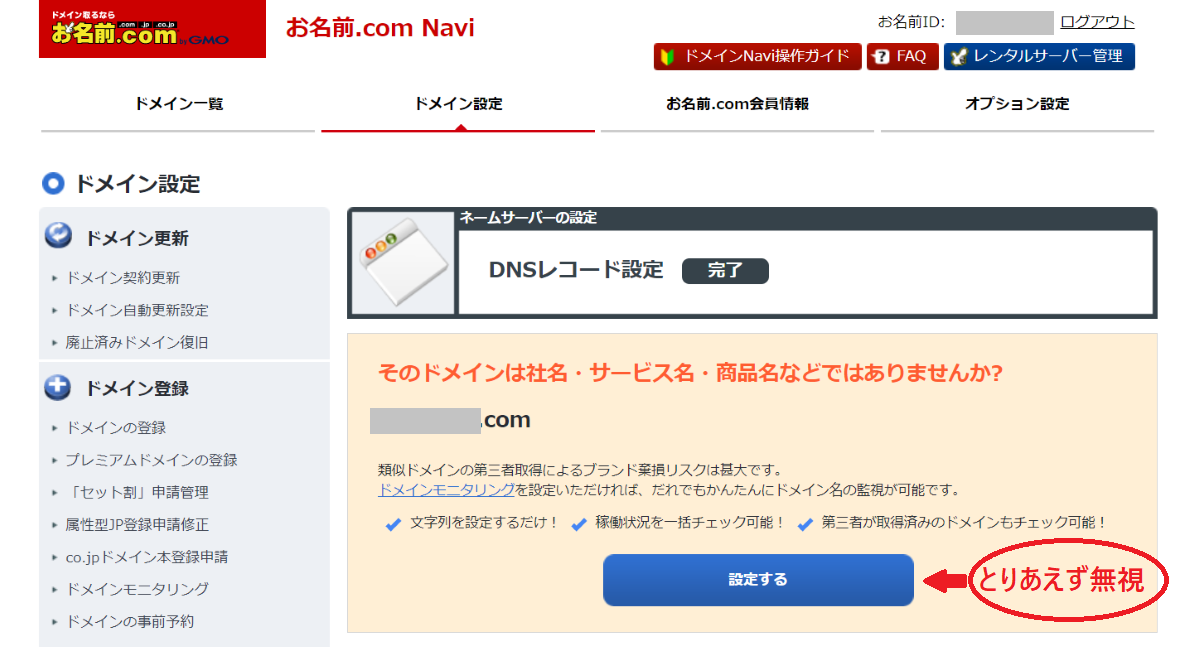
Task: Open the ドメインNavi操作ガイド button
Action: (758, 56)
